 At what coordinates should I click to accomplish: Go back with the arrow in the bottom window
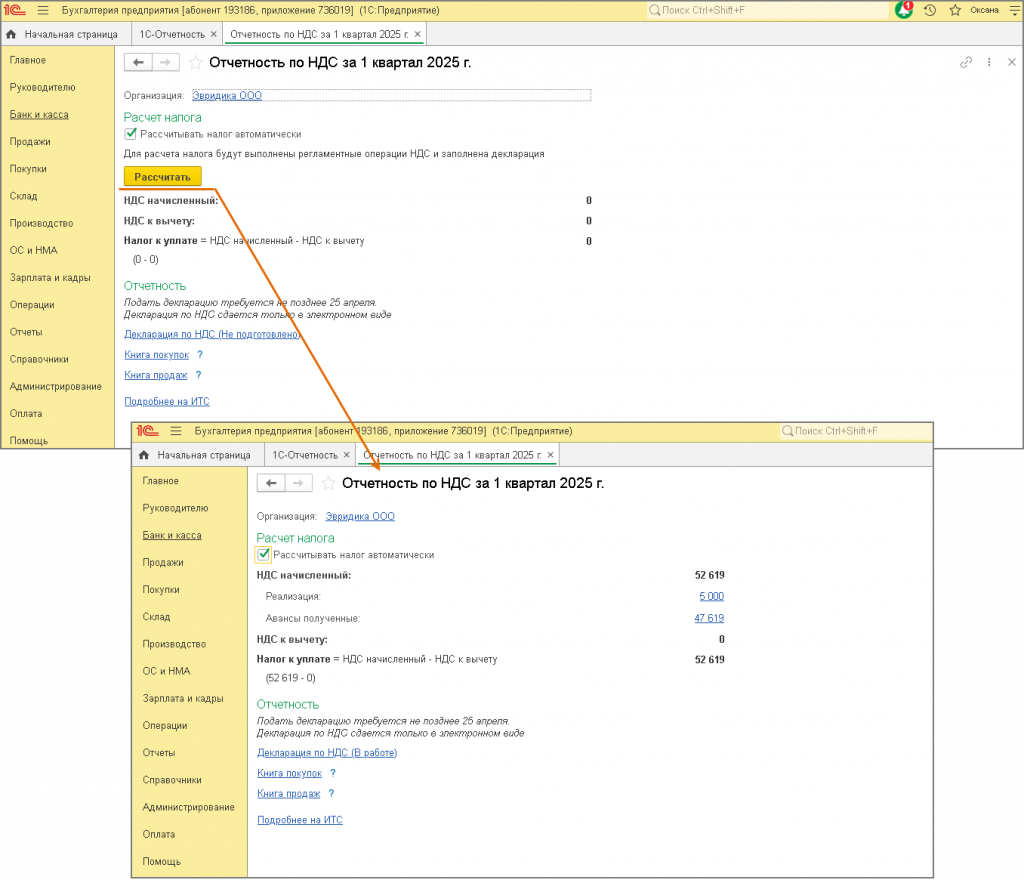click(271, 483)
